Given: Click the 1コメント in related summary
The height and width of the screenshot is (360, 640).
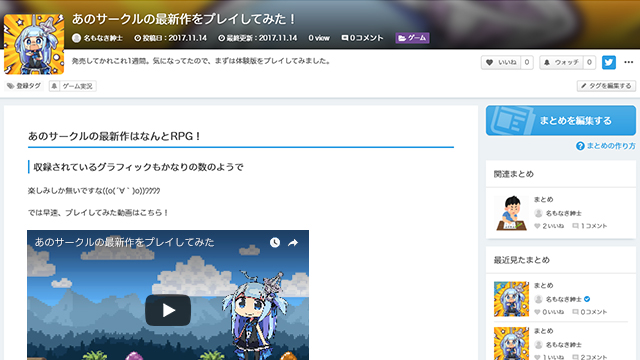Looking at the screenshot, I should (x=590, y=226).
